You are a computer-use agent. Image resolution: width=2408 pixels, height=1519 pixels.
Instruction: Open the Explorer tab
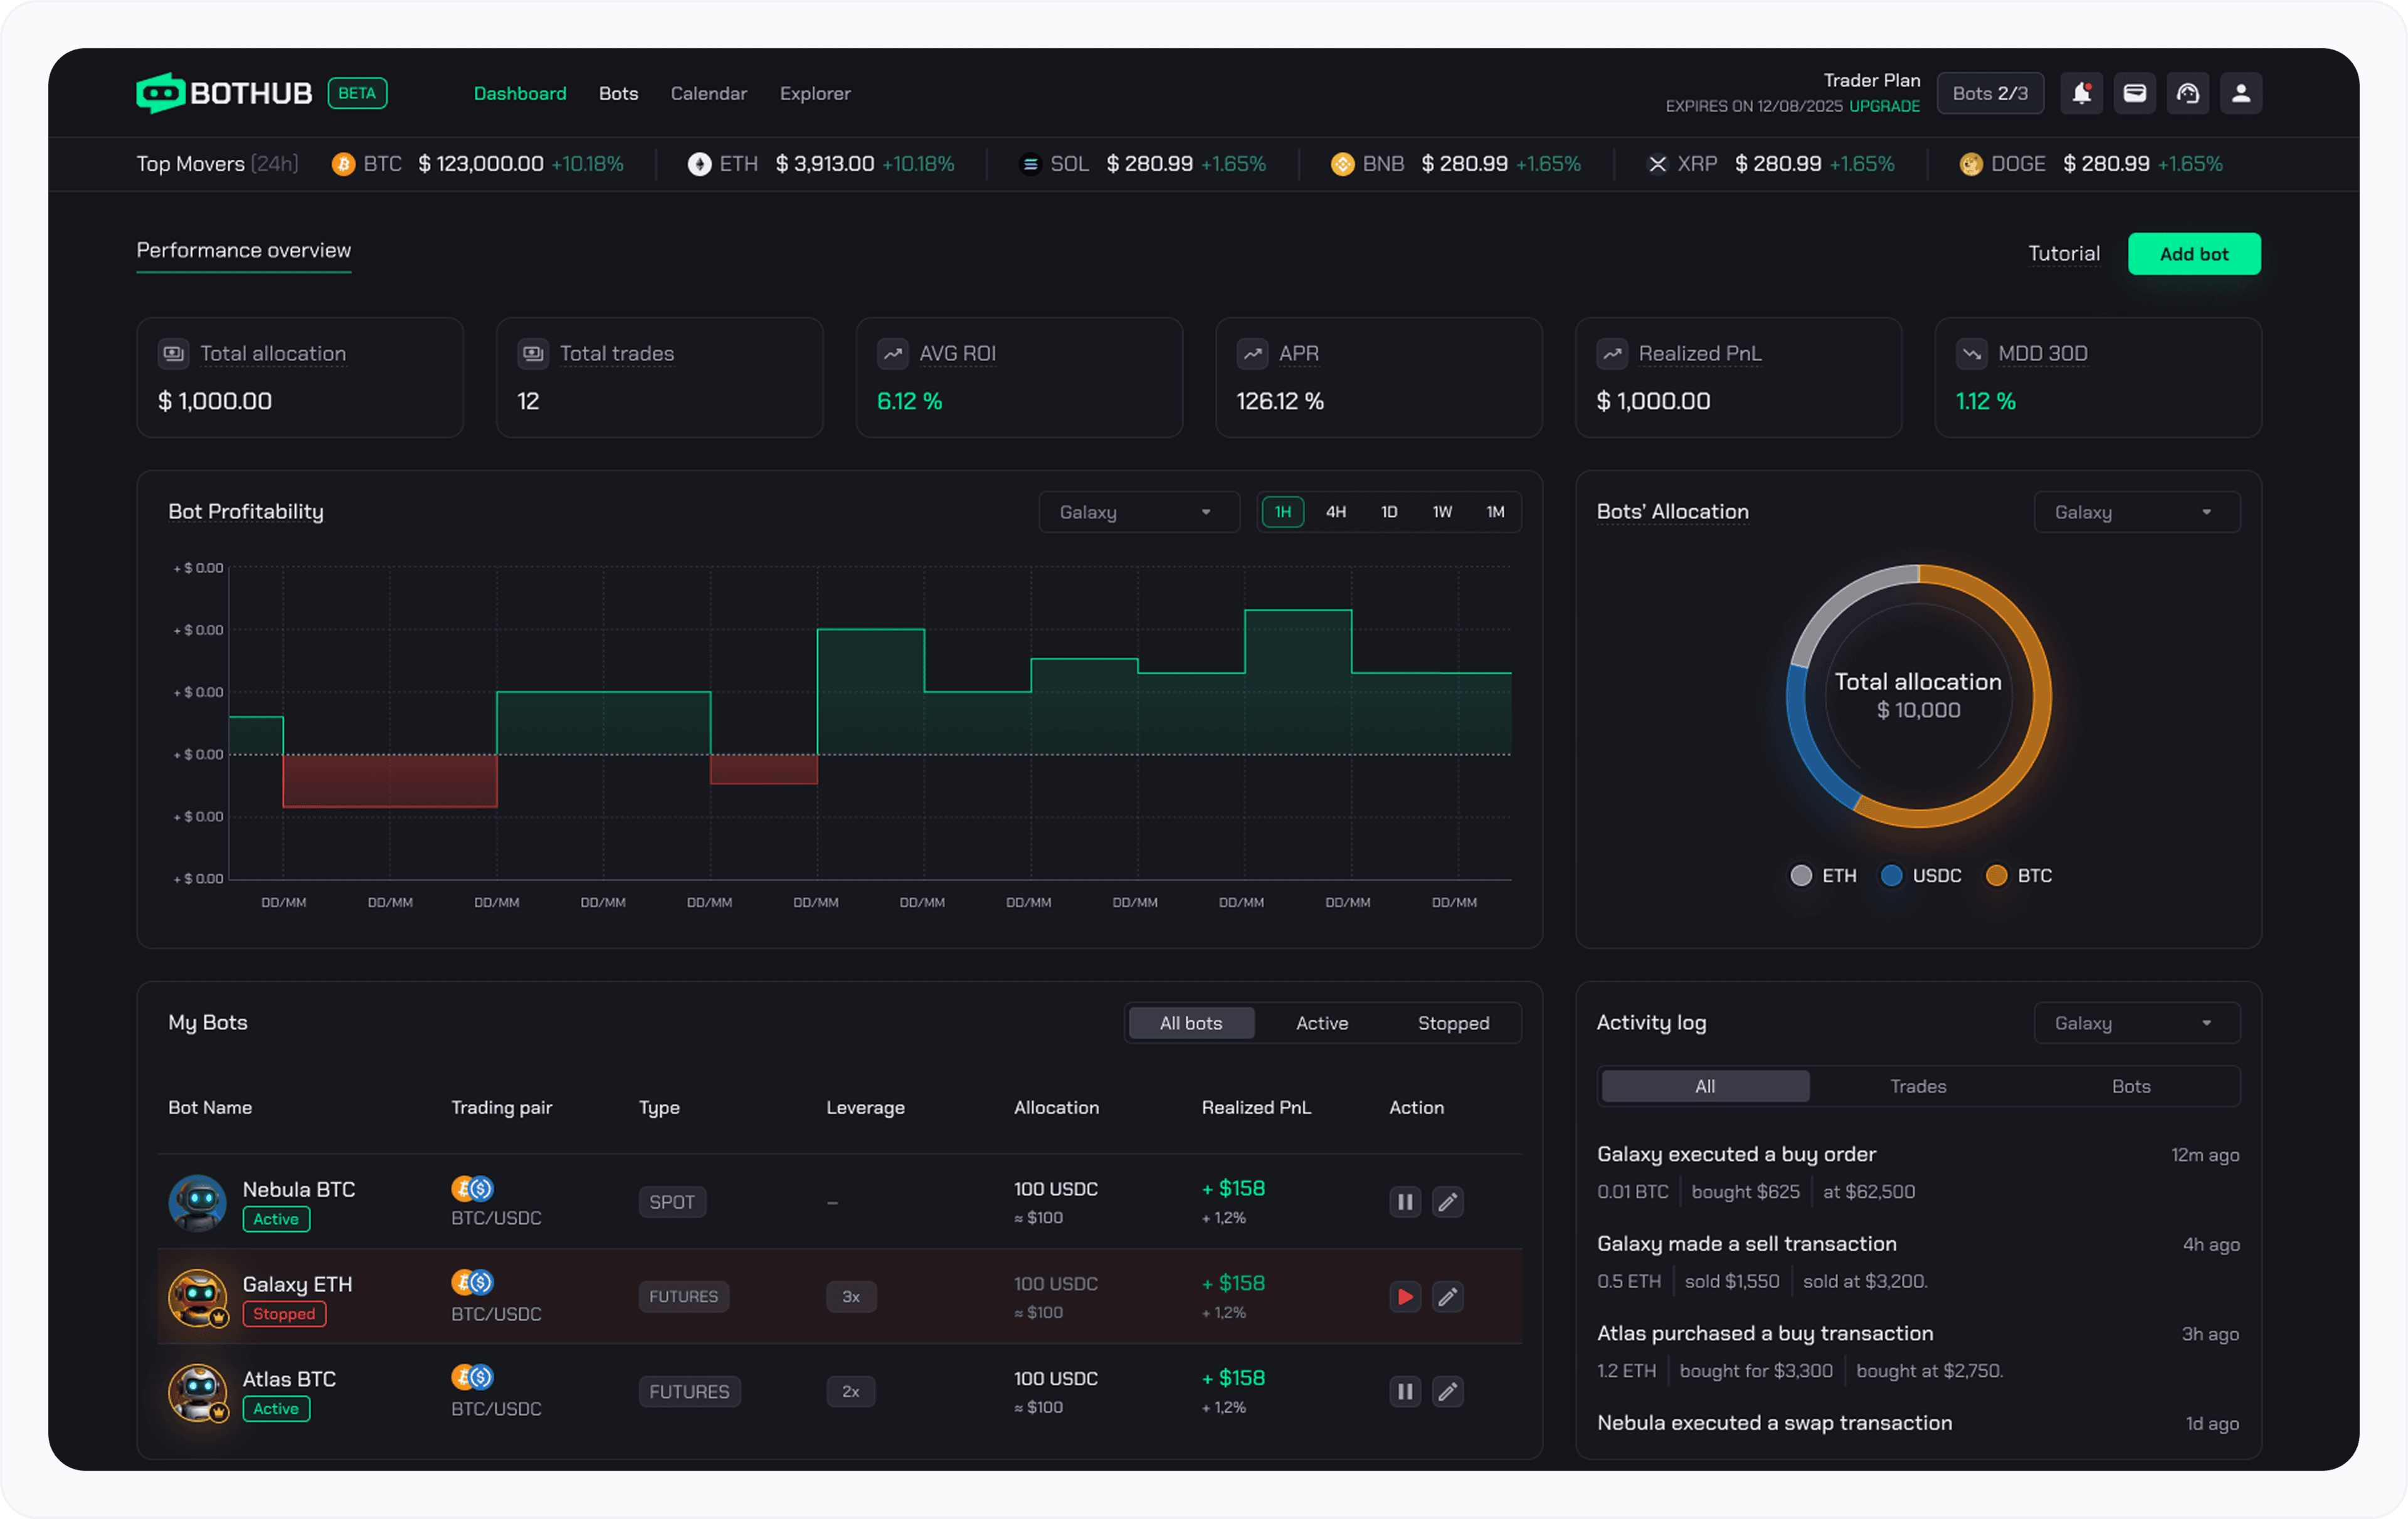815,93
